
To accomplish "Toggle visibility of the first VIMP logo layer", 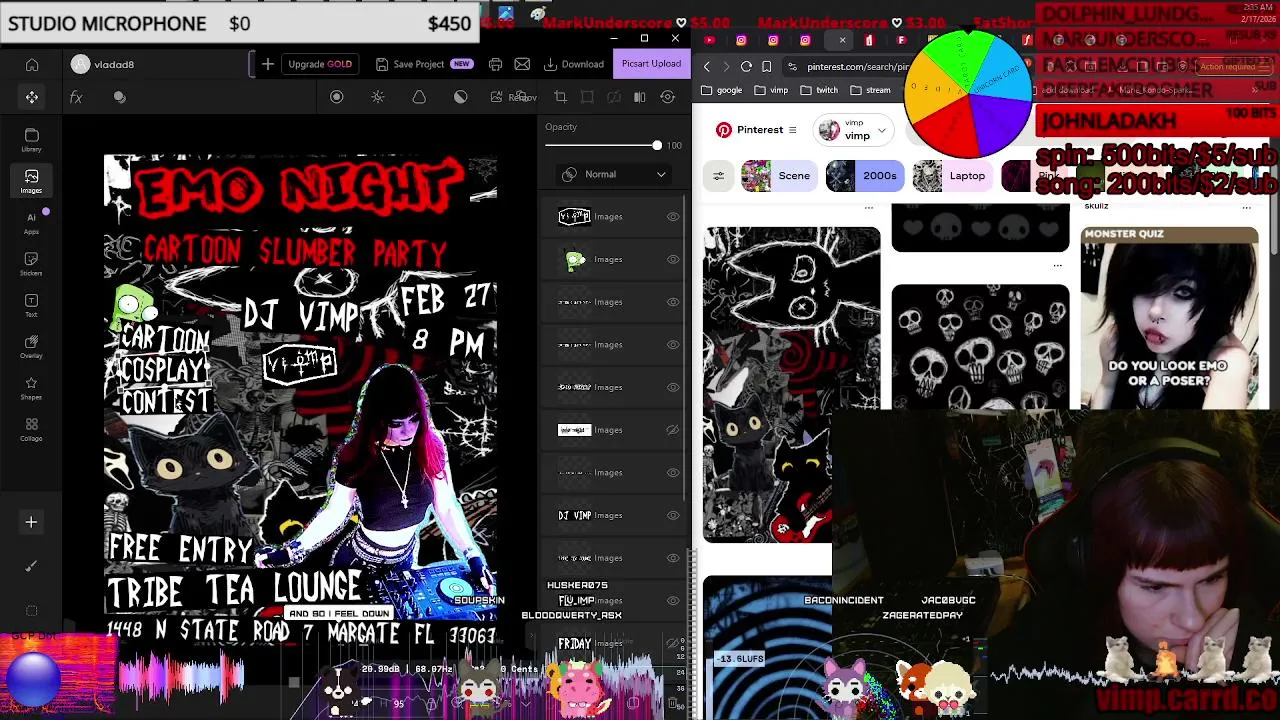I will point(673,216).
